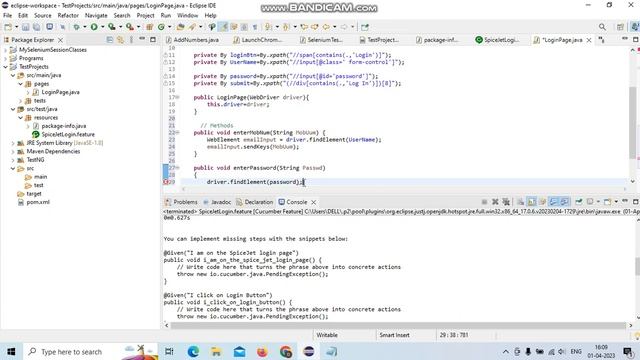Click Link with Editor icon in Package Explorer
Viewport: 640px width, 360px height.
pos(120,40)
